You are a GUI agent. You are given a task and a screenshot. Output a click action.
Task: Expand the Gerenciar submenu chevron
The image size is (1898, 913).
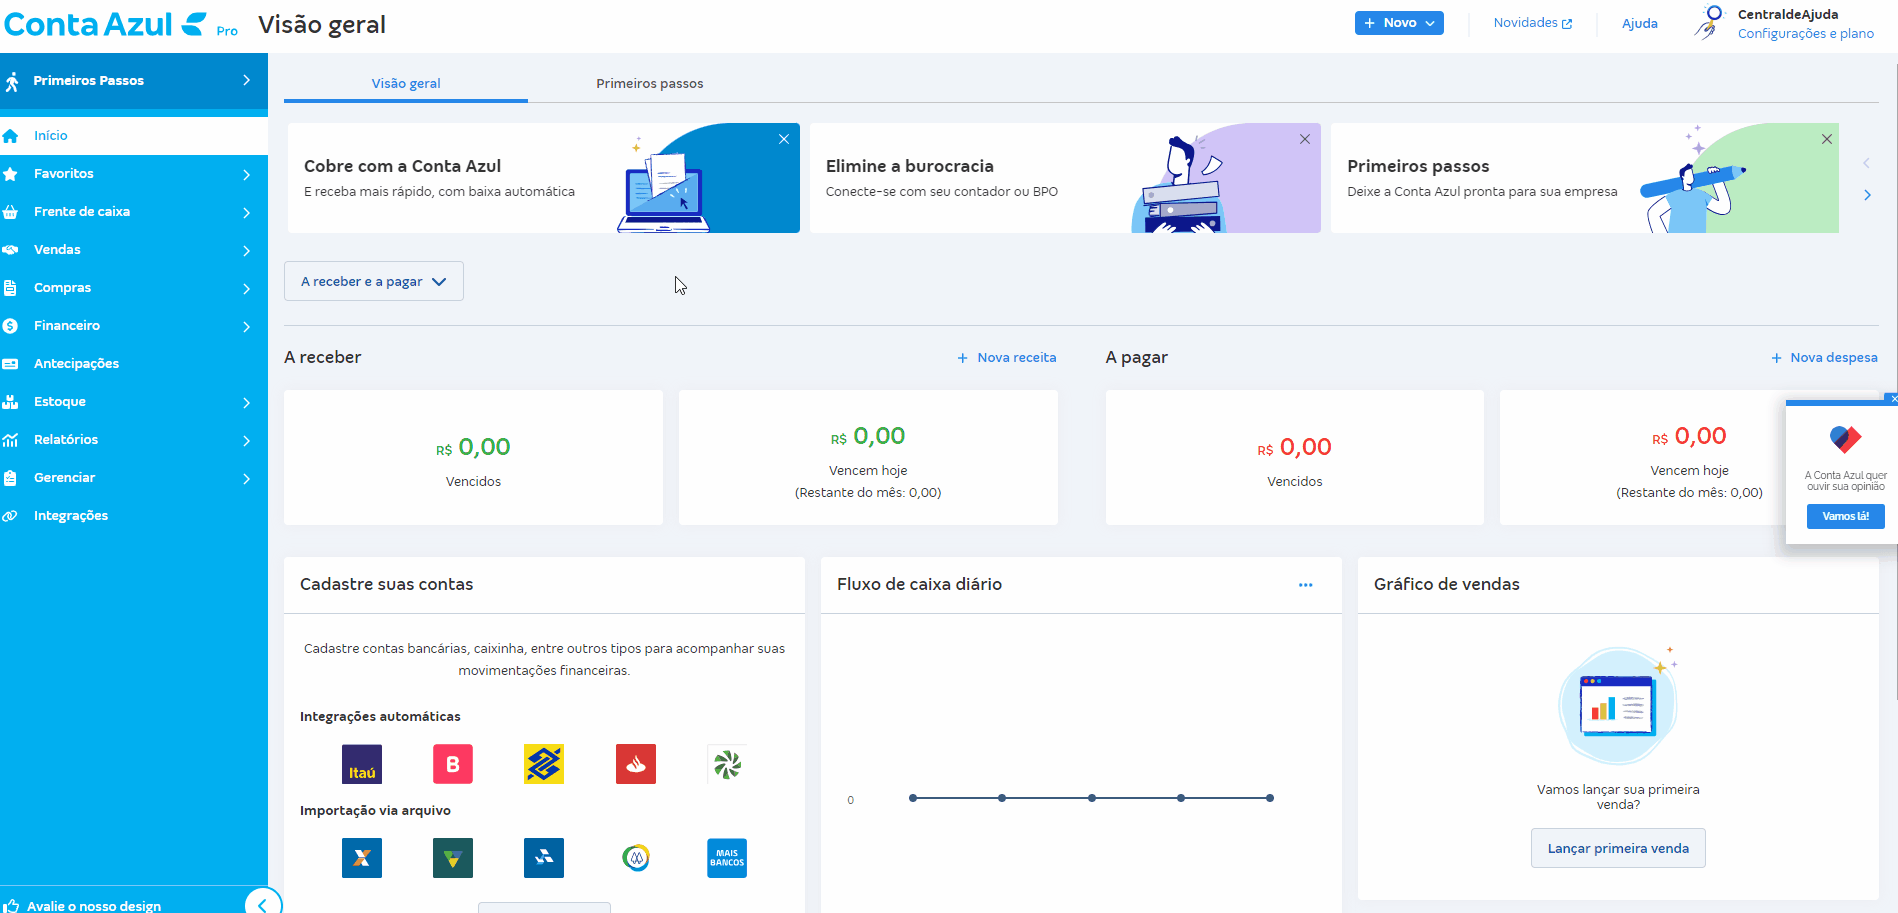click(246, 478)
